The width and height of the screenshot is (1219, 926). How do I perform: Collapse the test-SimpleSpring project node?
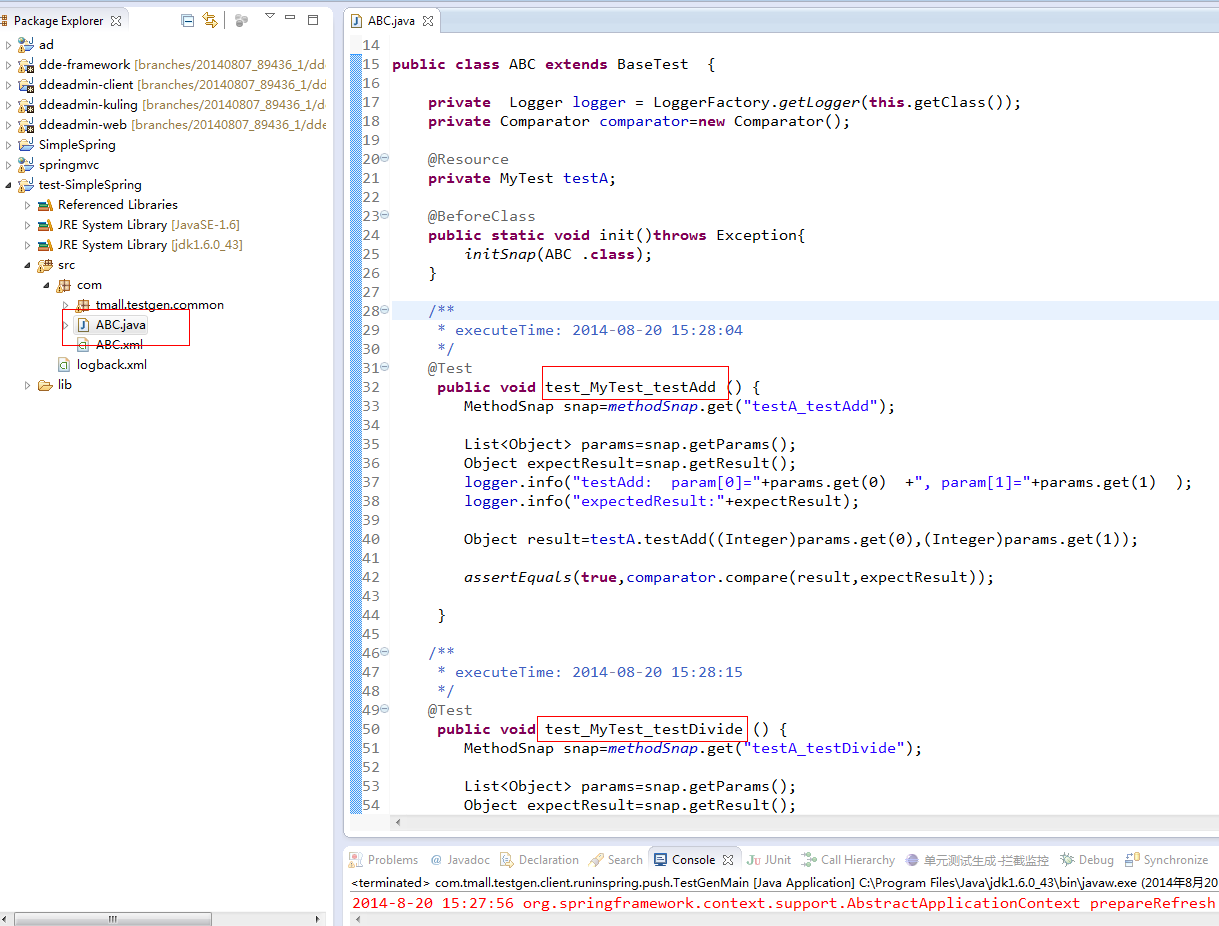click(9, 185)
